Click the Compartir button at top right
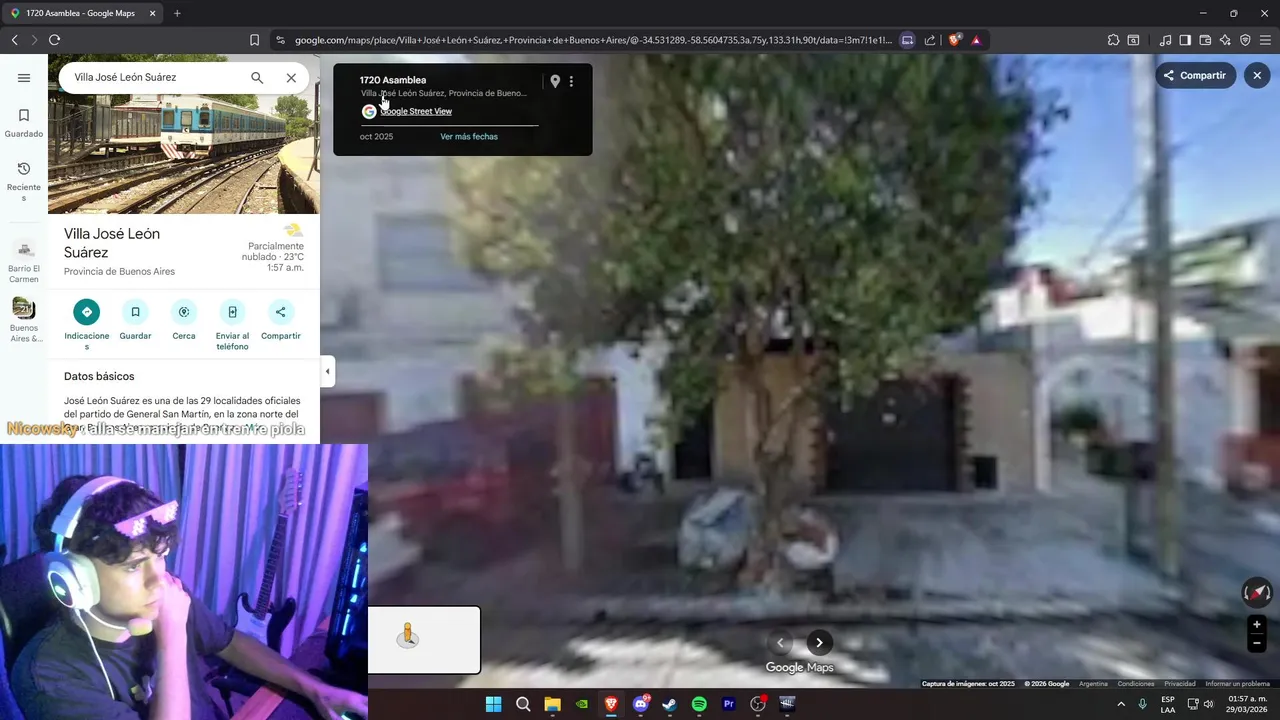 1195,75
